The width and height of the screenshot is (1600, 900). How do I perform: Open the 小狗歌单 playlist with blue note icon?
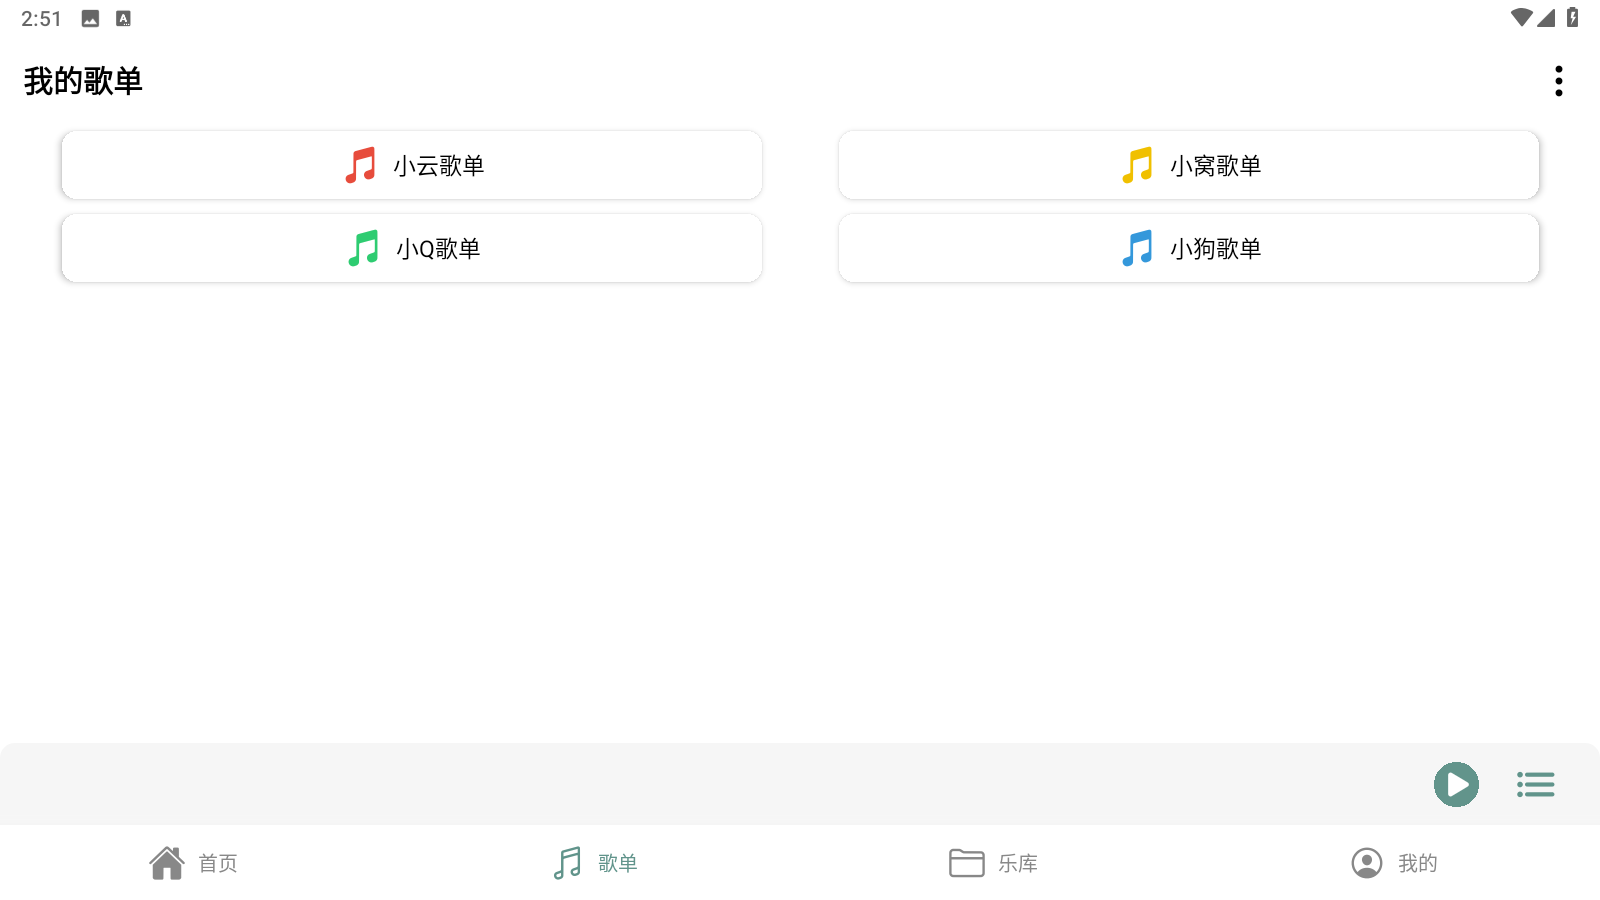[x=1188, y=248]
